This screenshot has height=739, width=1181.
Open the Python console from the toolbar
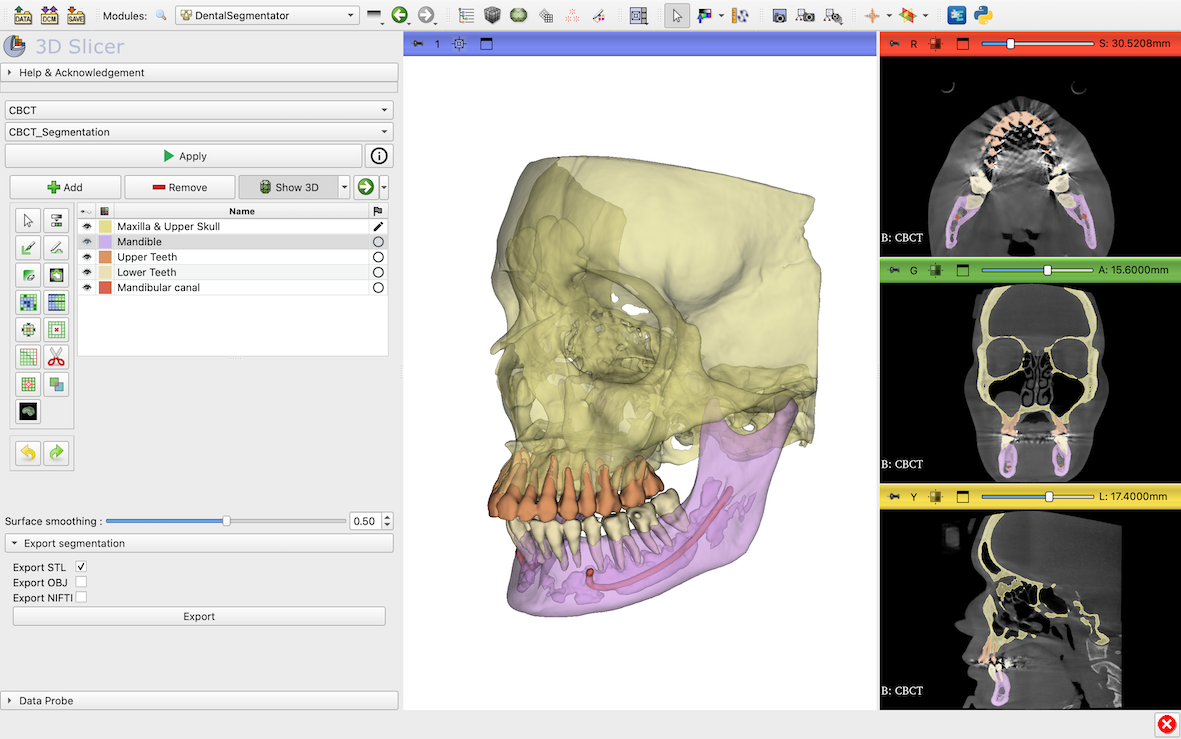point(983,15)
